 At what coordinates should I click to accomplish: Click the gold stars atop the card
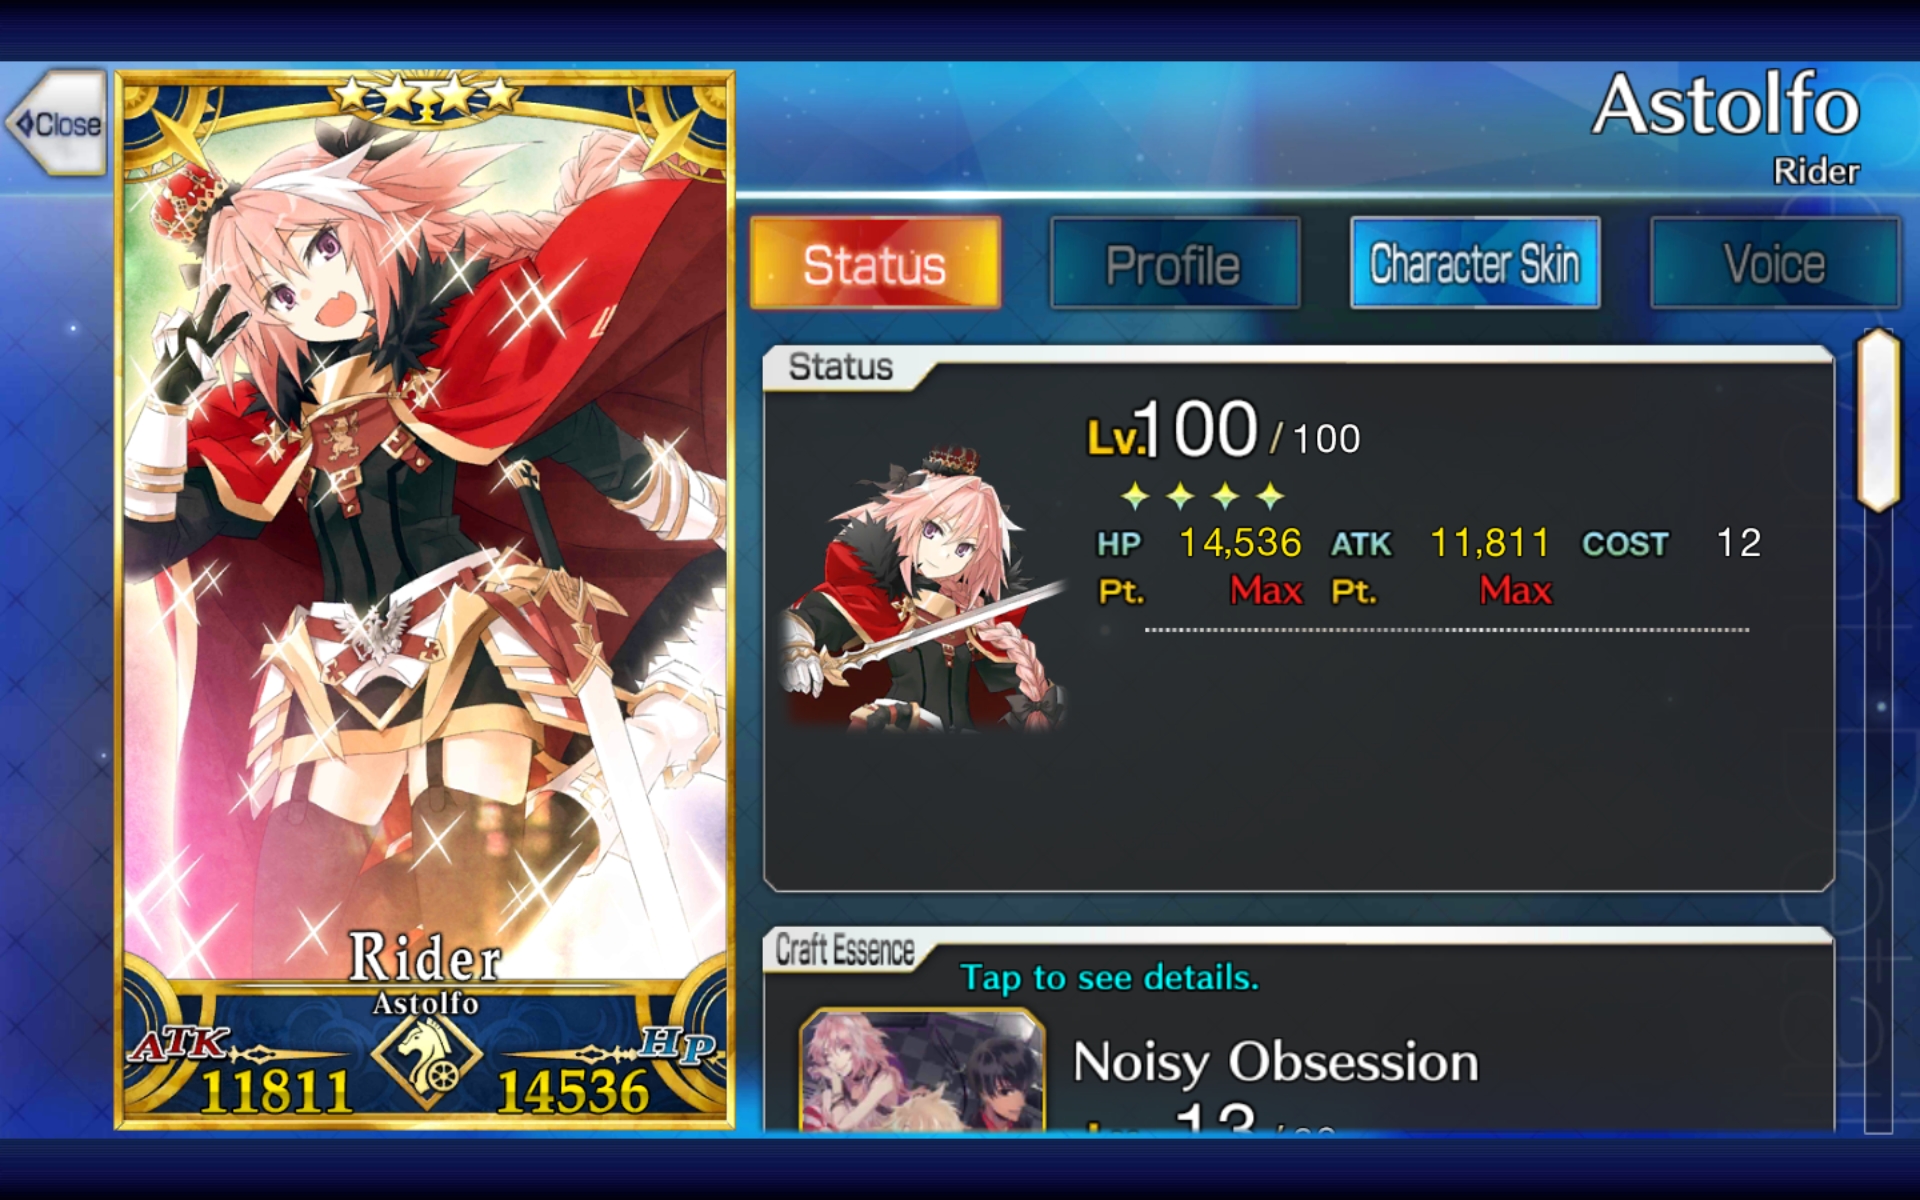click(x=427, y=95)
